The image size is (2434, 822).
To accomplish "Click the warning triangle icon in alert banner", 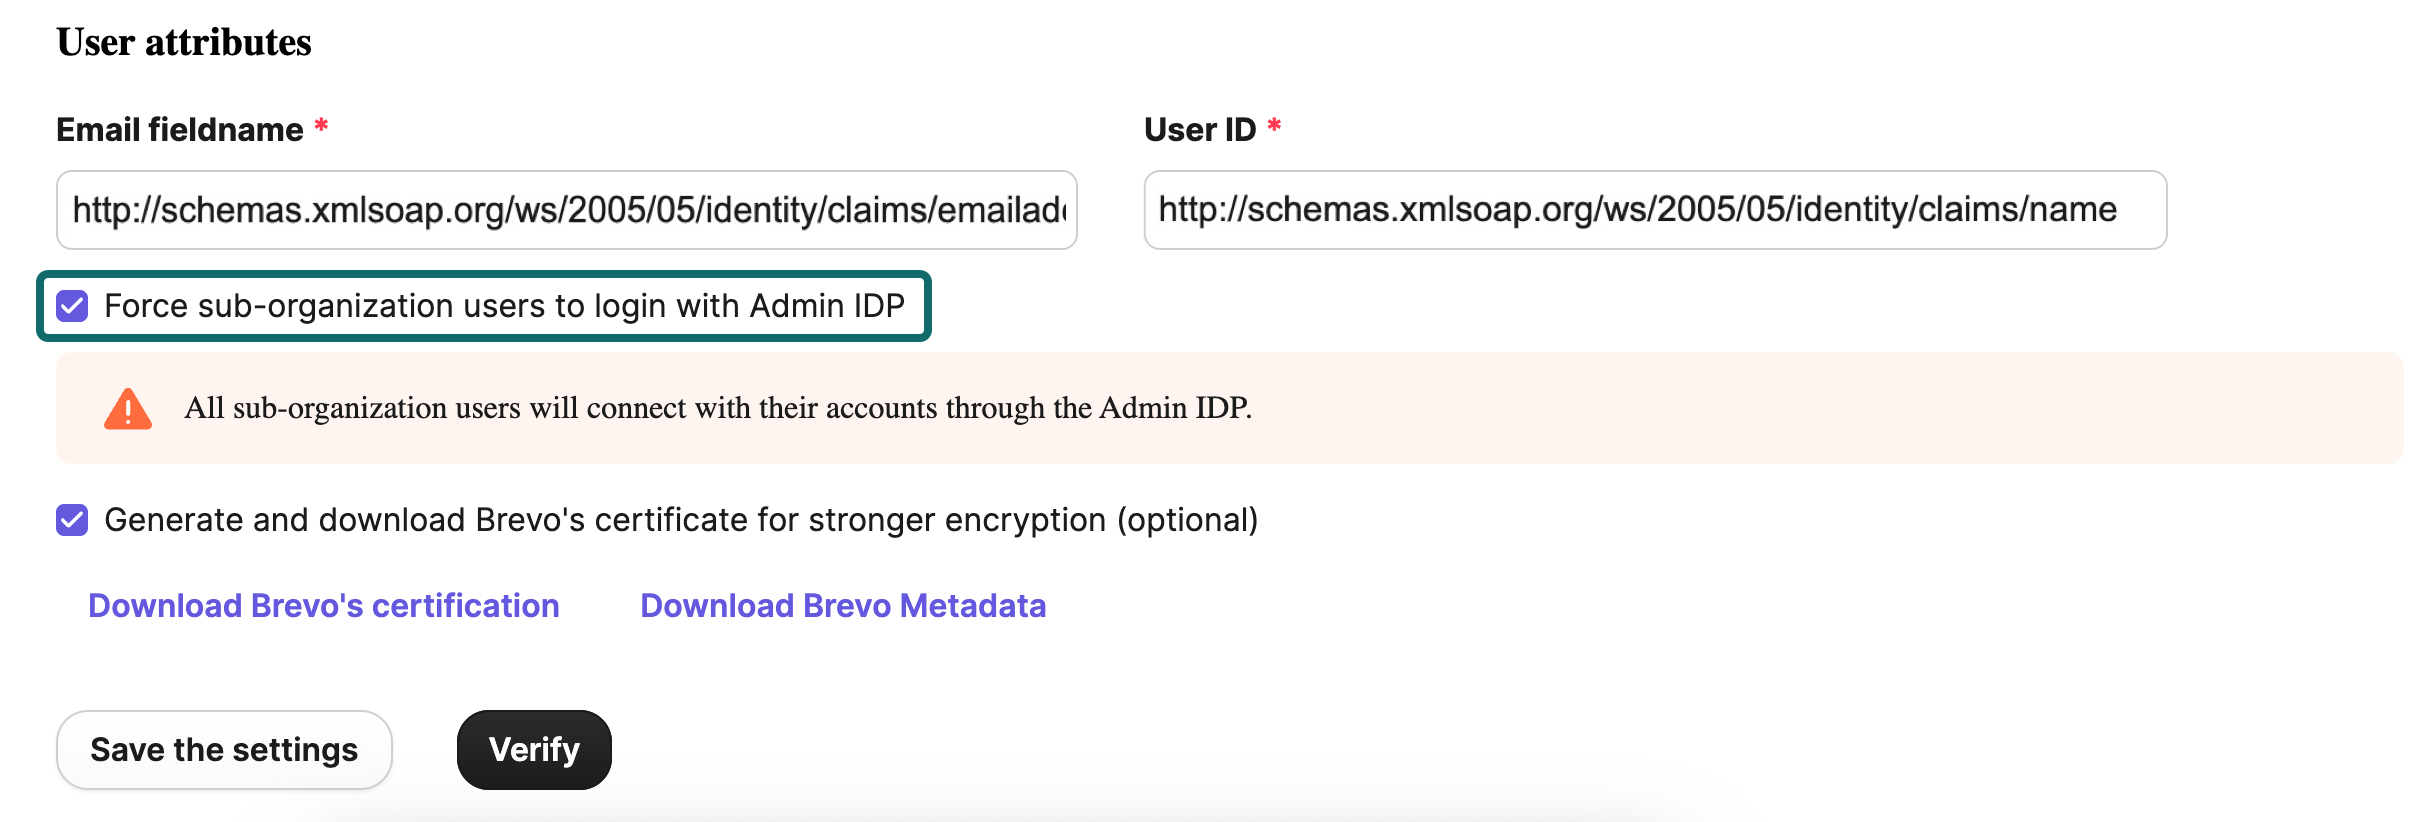I will click(x=127, y=408).
